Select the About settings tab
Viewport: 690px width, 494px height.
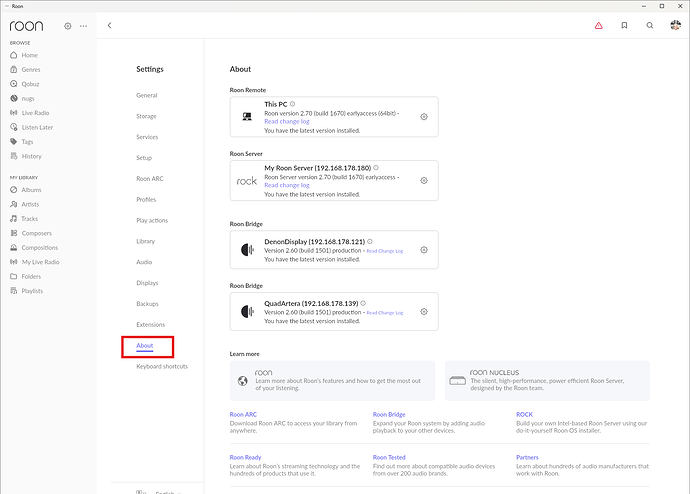[144, 345]
